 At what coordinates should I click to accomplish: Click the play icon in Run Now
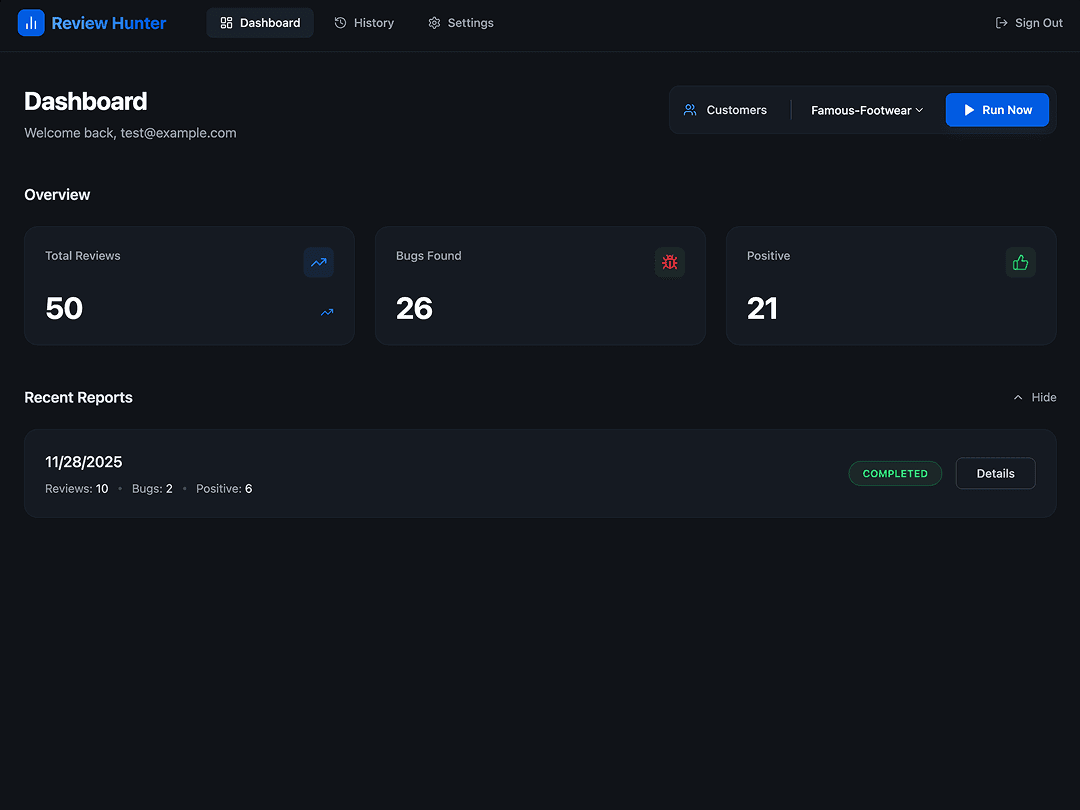[x=969, y=110]
